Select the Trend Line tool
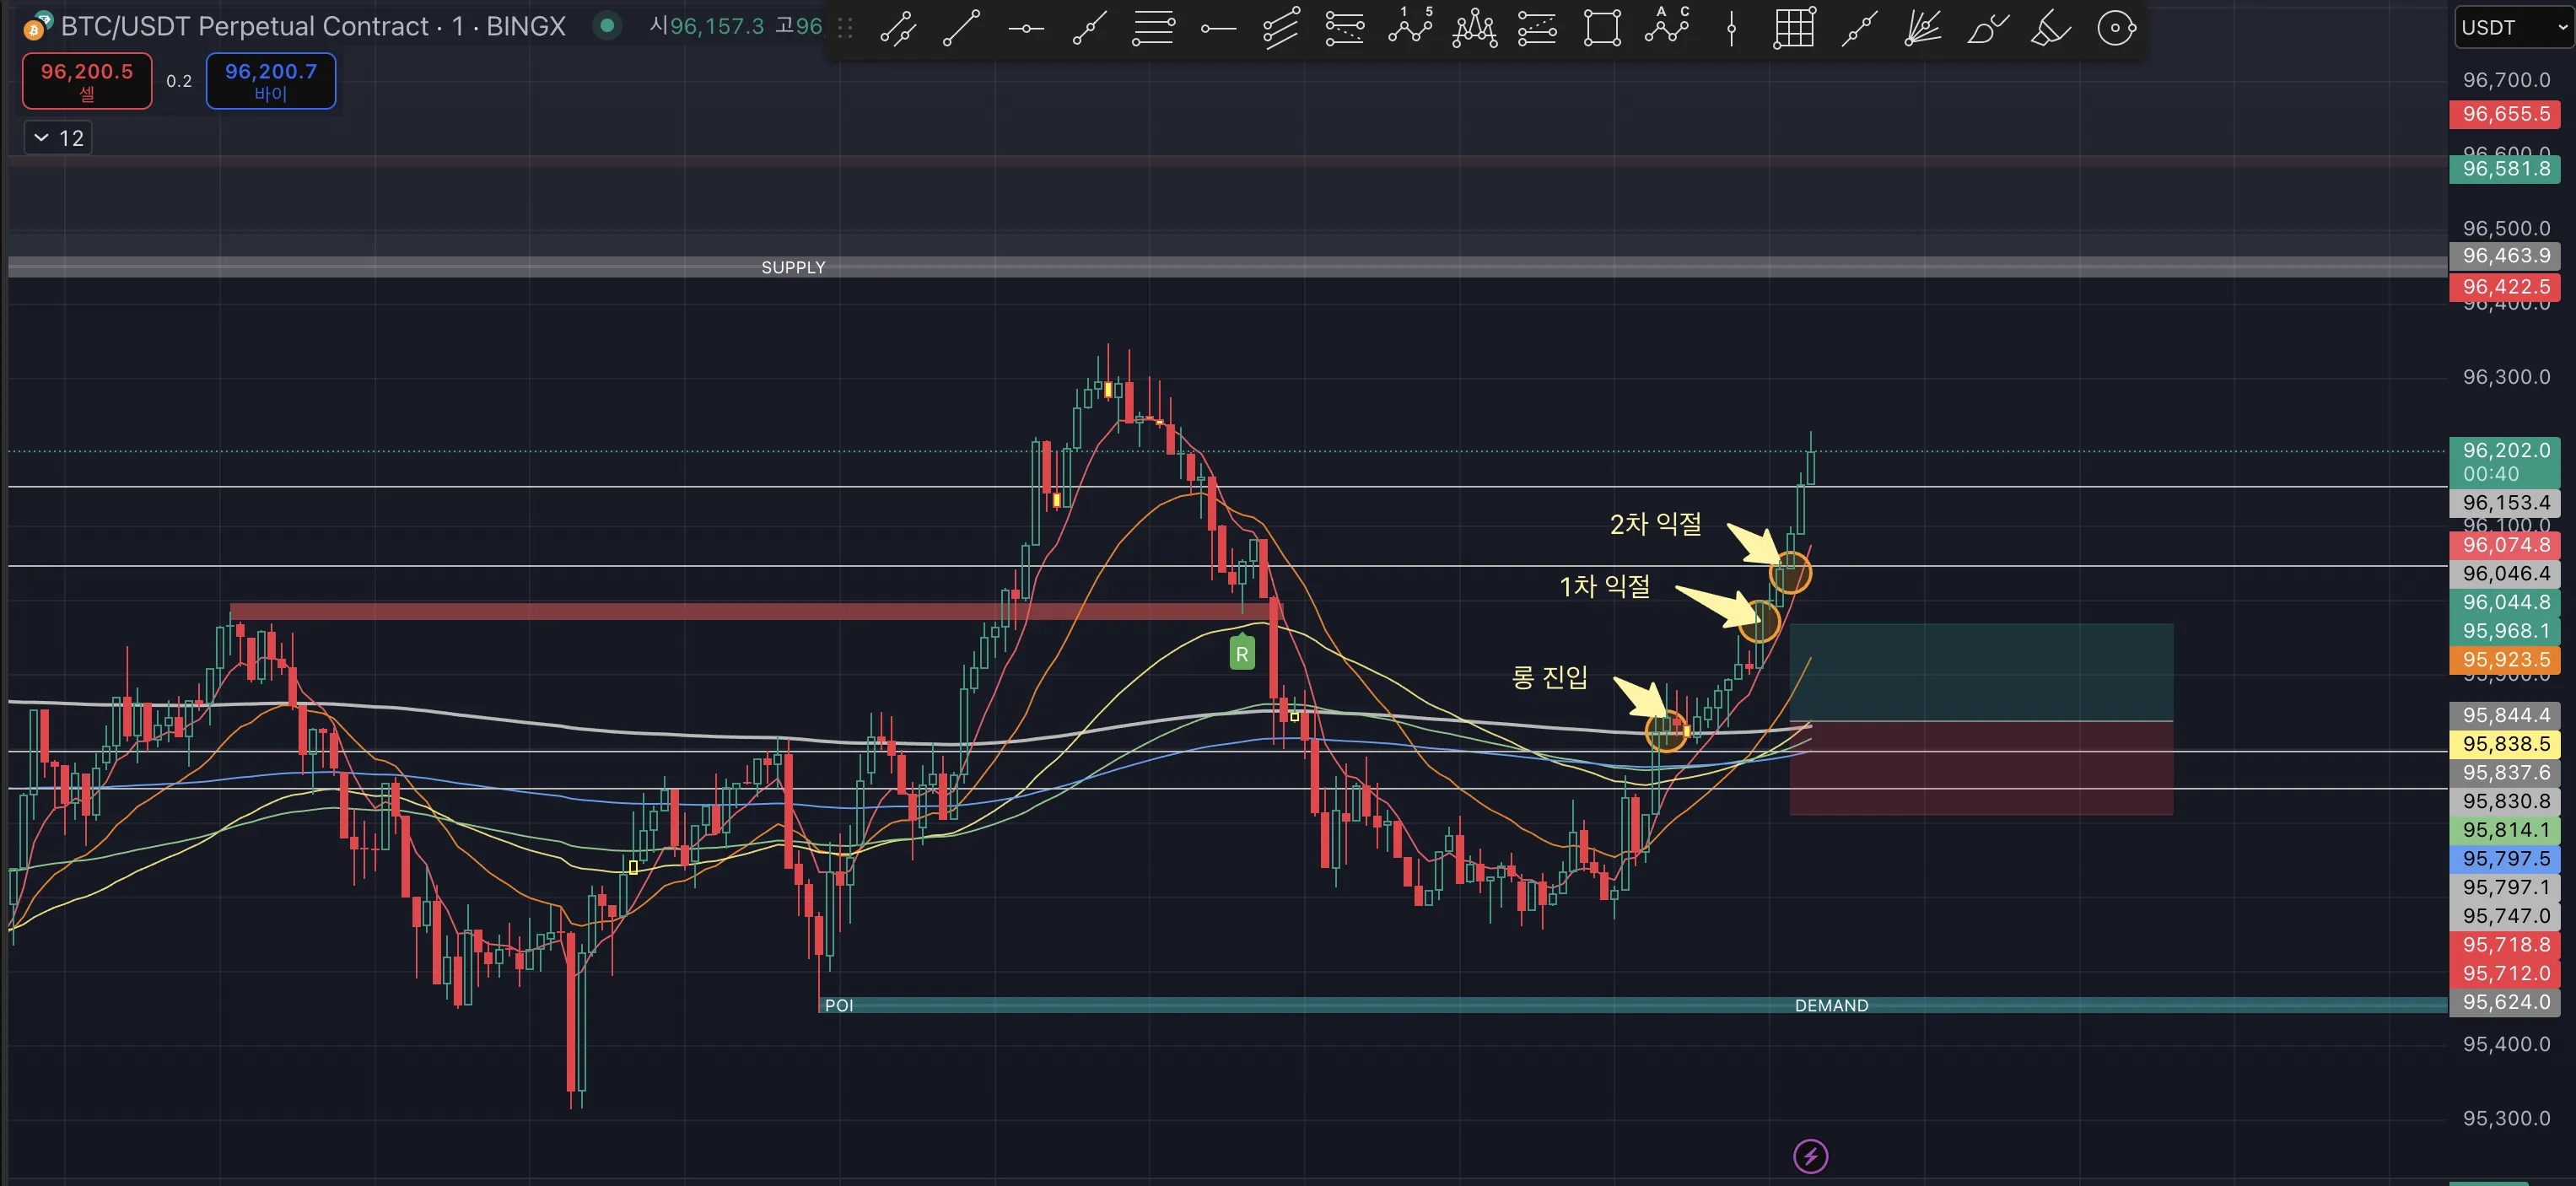Screen dimensions: 2576x1186 [x=961, y=27]
